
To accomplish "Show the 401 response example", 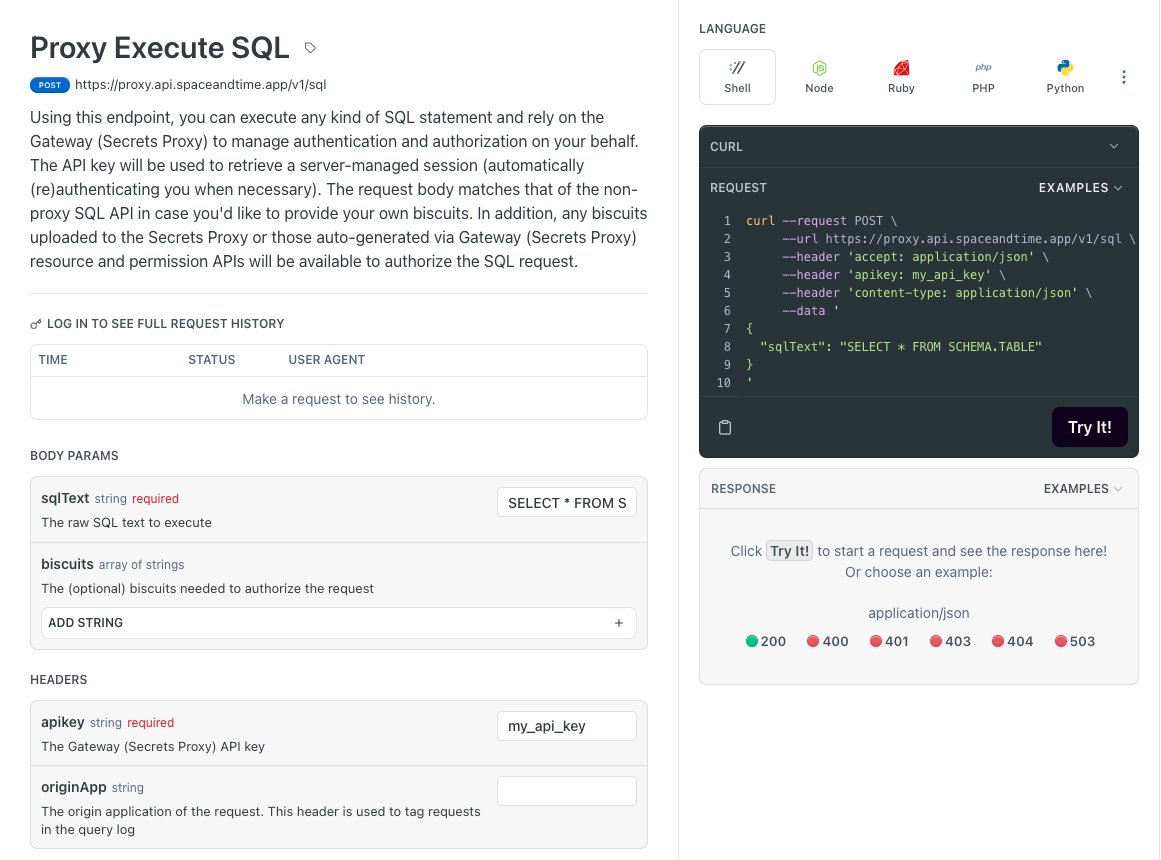I will coord(889,641).
